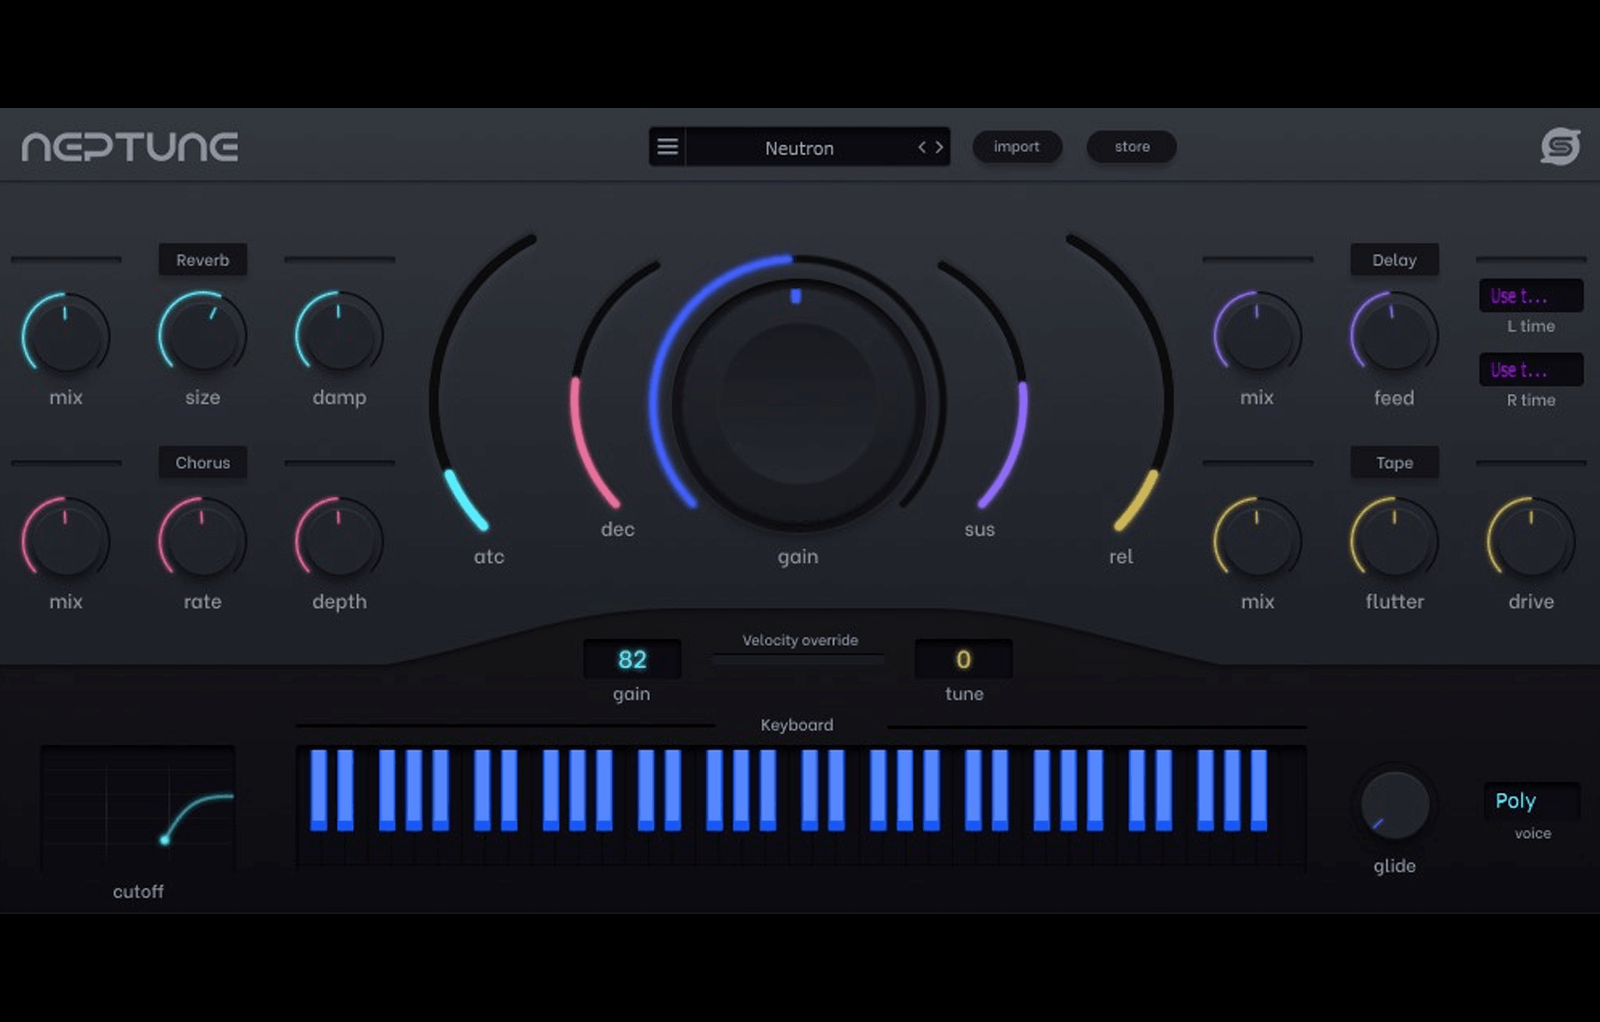Click the glide knob

pos(1394,806)
